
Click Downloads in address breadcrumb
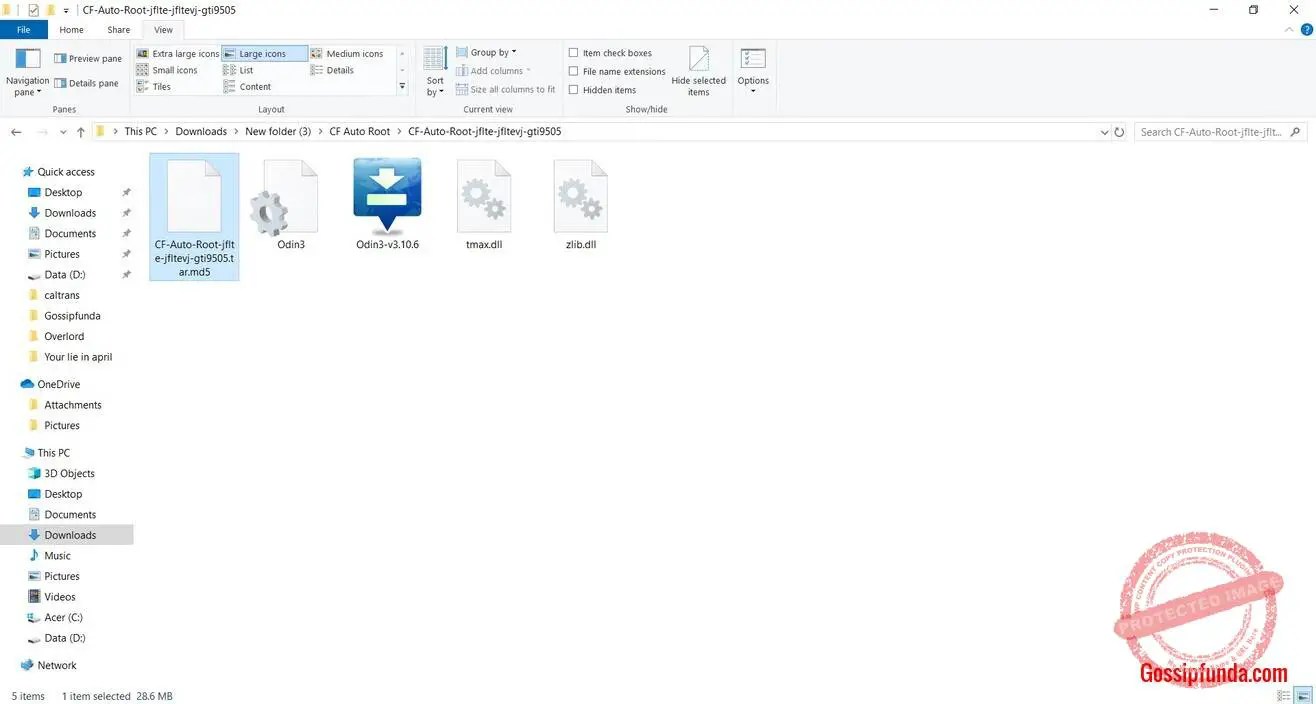point(201,131)
